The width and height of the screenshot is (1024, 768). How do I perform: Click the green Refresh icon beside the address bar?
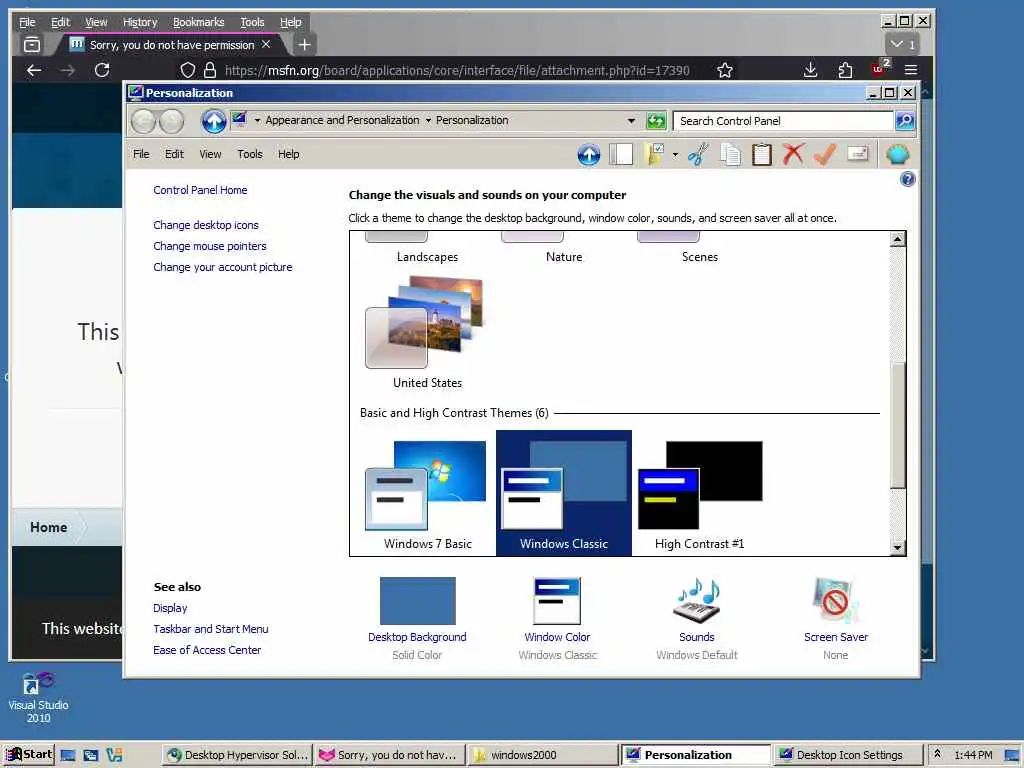[656, 121]
